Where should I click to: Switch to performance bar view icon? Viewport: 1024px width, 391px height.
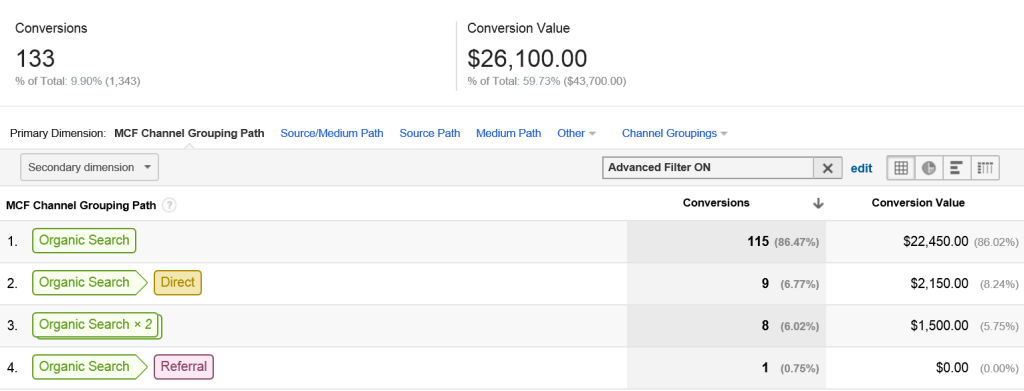point(957,168)
